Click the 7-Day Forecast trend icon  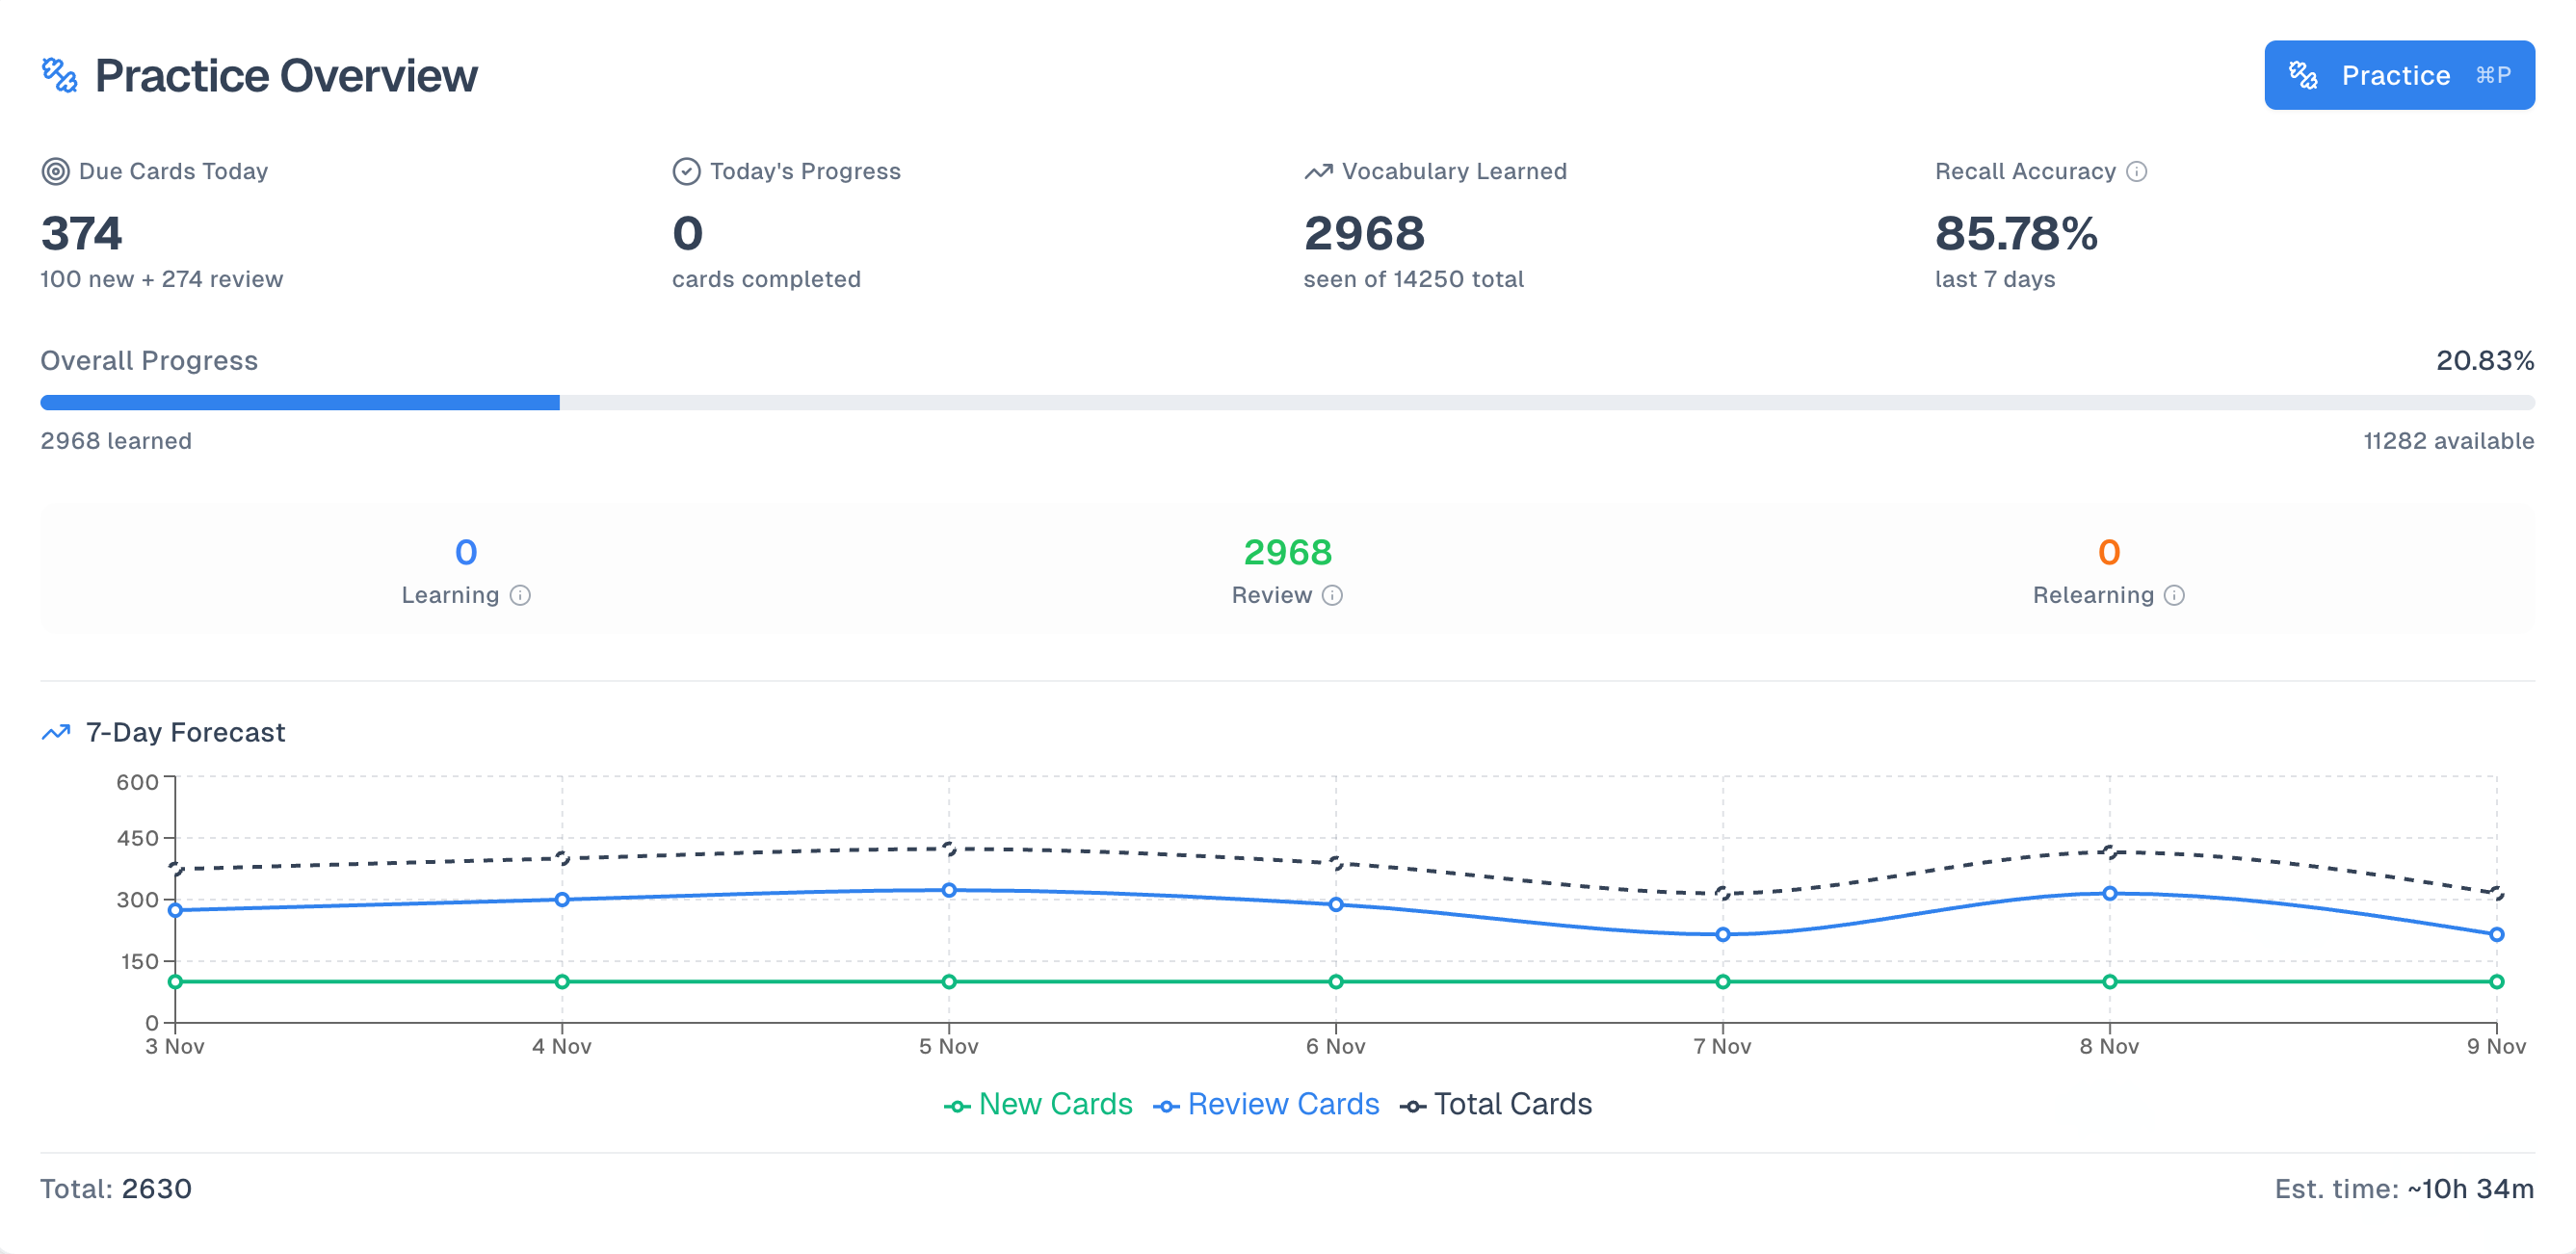click(x=56, y=732)
